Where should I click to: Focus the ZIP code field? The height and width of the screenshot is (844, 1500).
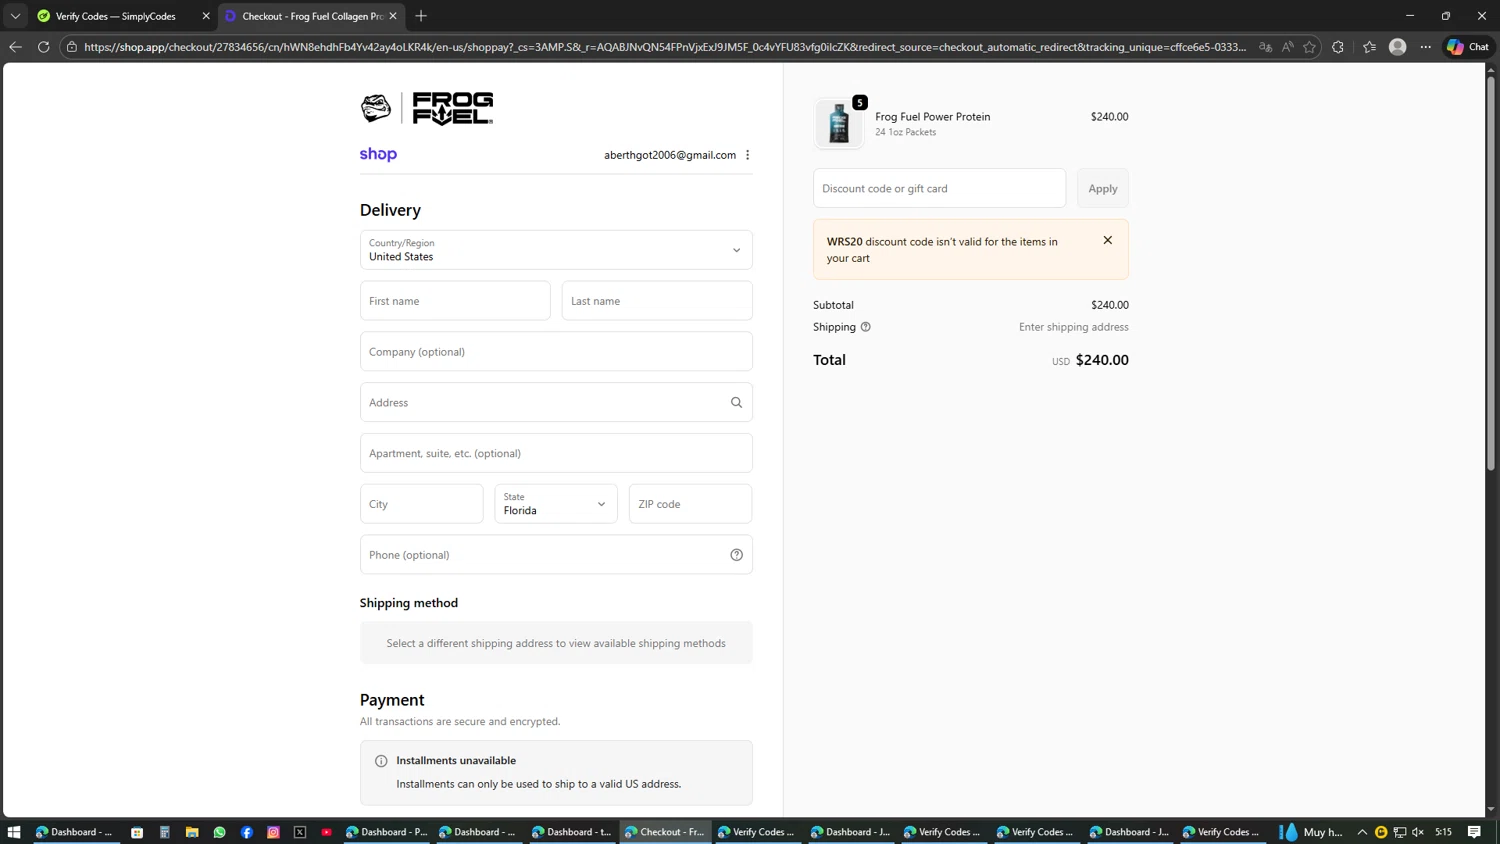[691, 504]
